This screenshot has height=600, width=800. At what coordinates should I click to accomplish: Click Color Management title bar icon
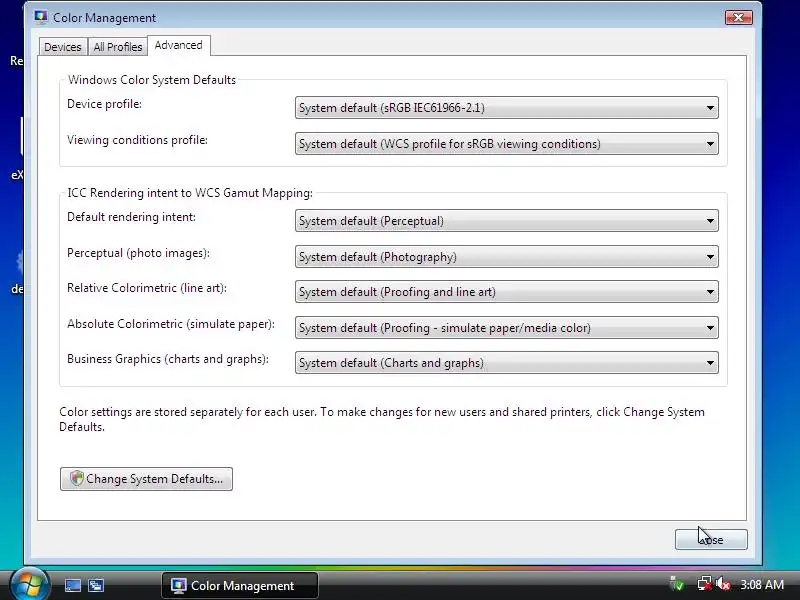click(41, 17)
